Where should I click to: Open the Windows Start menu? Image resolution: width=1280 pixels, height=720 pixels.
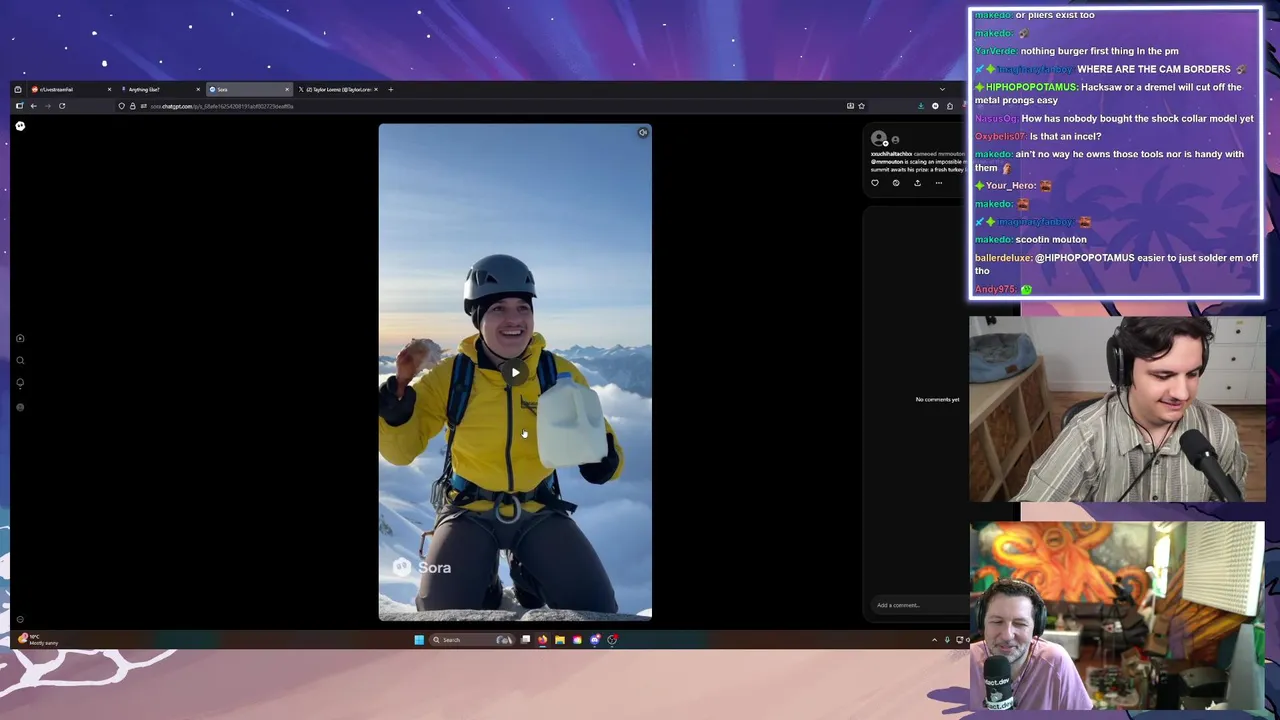pyautogui.click(x=419, y=640)
